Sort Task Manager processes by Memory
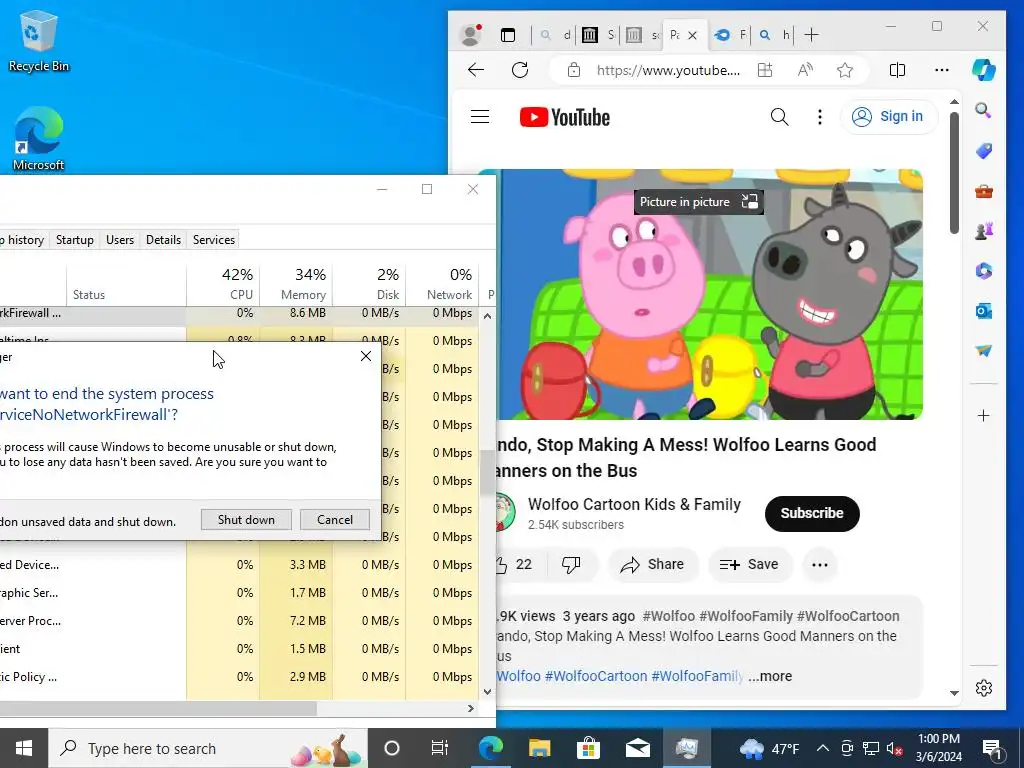Viewport: 1024px width, 768px height. (x=296, y=284)
